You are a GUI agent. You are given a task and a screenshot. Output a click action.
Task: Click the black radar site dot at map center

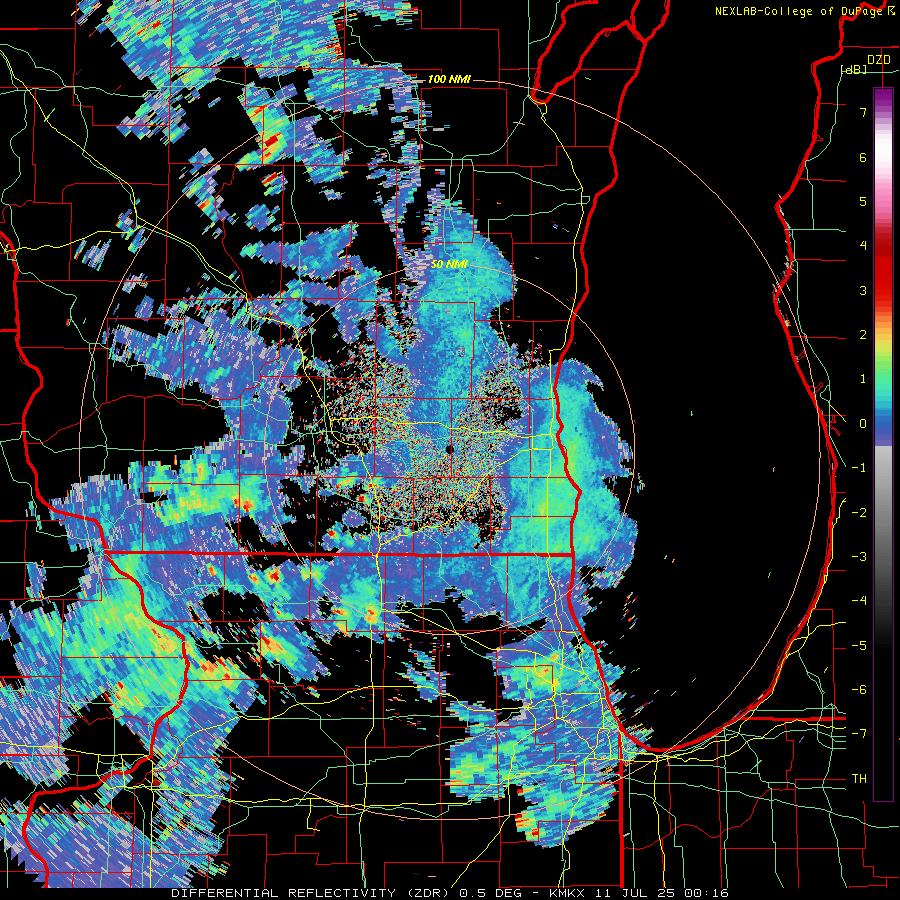point(449,449)
